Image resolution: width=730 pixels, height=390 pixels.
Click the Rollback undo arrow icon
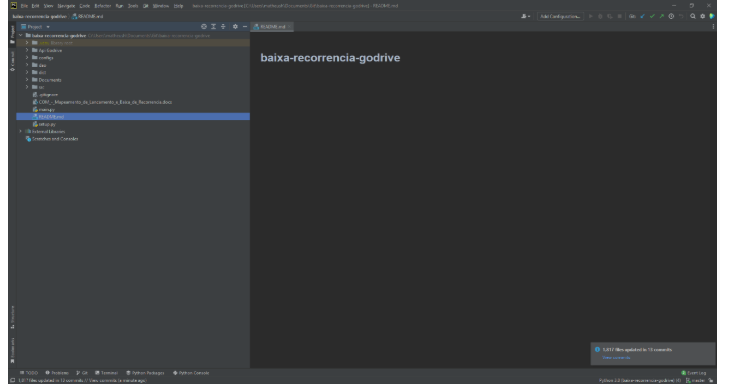pyautogui.click(x=681, y=16)
